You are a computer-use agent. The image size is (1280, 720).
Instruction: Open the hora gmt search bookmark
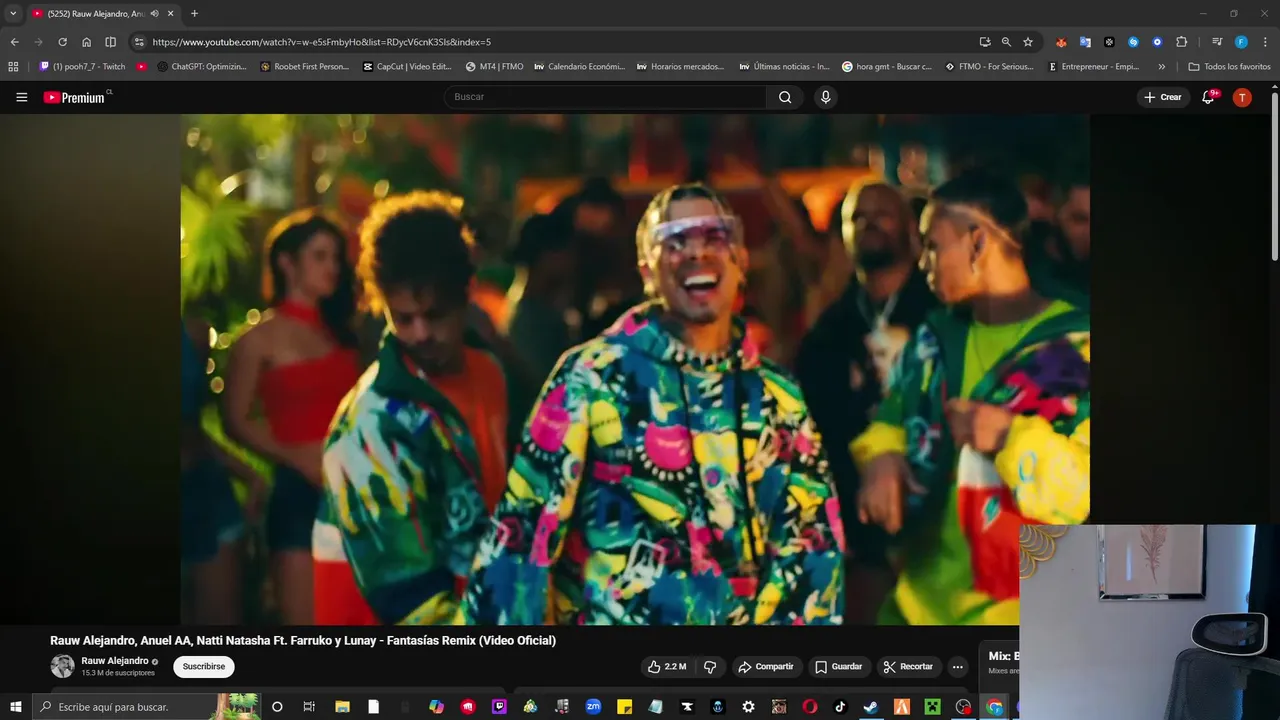click(x=887, y=67)
